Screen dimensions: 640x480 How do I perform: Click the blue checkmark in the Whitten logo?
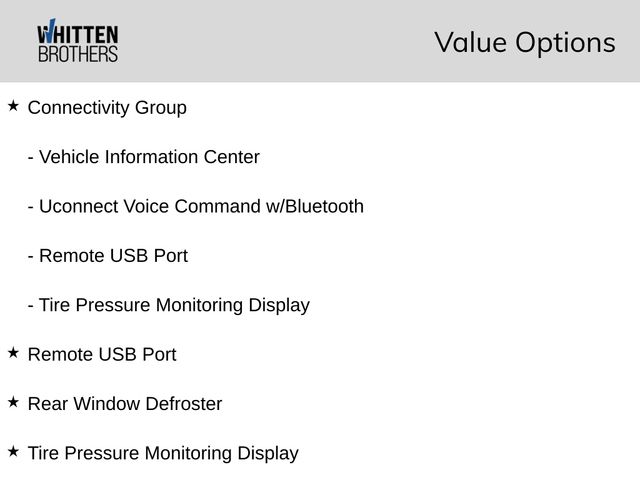click(47, 33)
